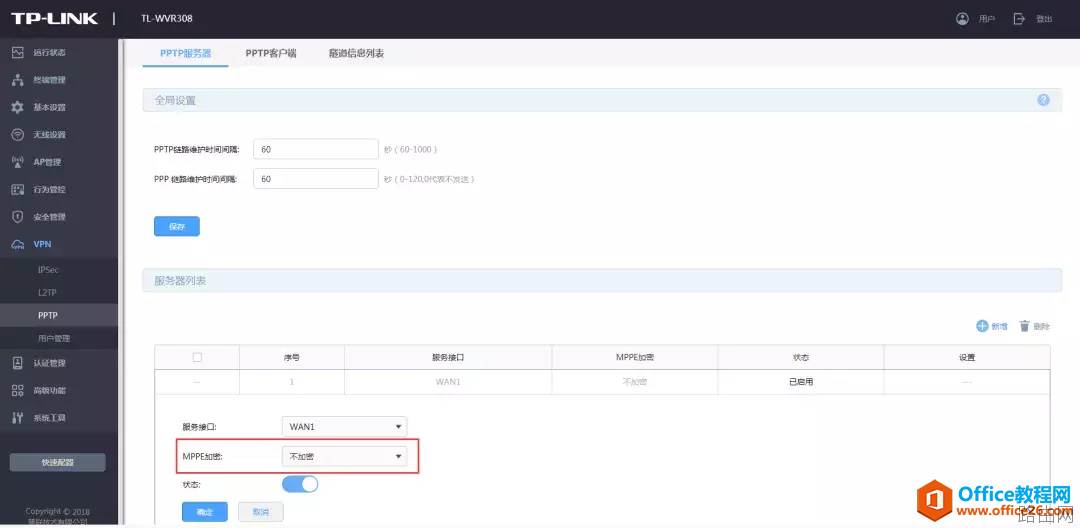This screenshot has height=528, width=1080.
Task: Click the 高级功能 grid icon
Action: tap(19, 390)
